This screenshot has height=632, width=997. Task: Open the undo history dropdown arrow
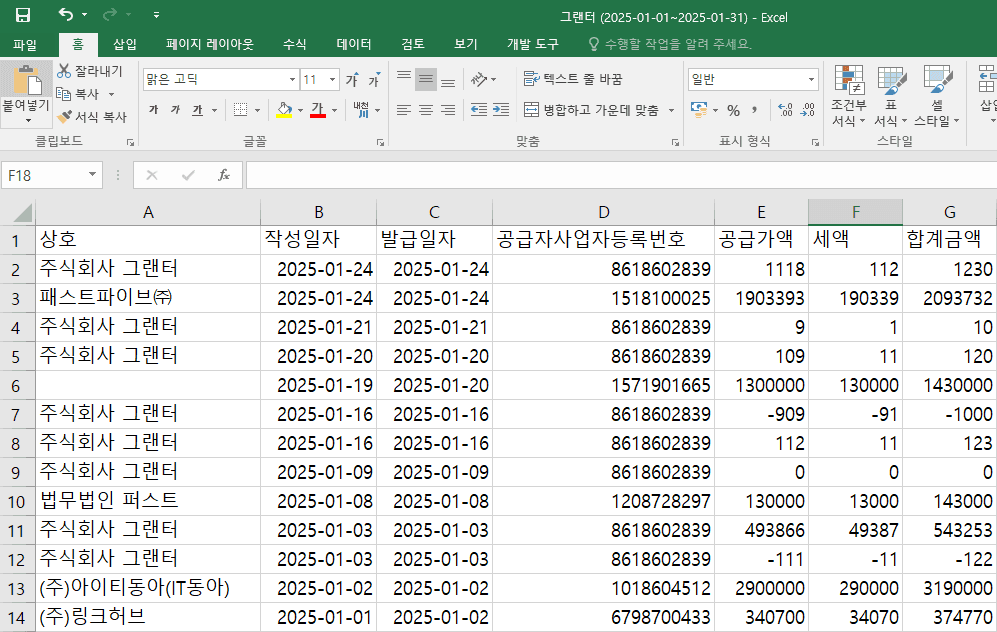84,15
